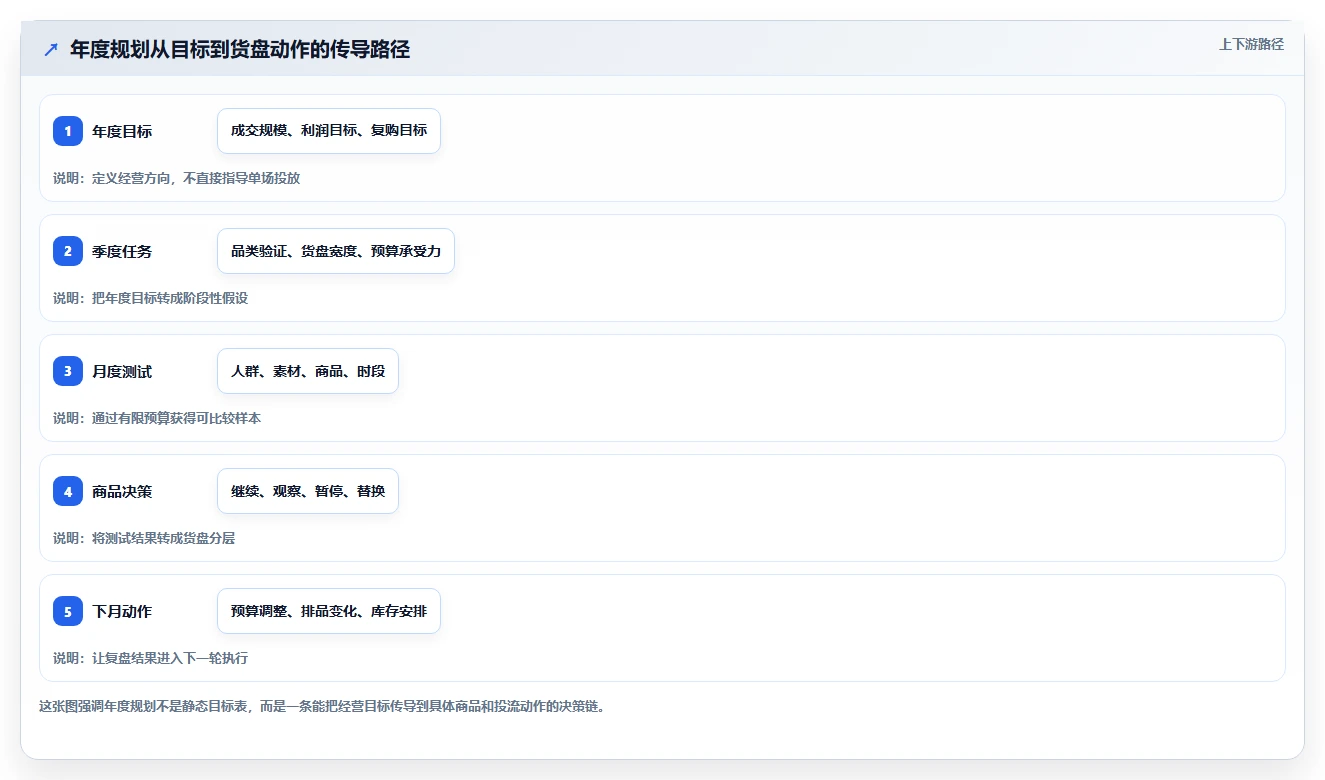1325x780 pixels.
Task: Click the 月度测试 step title
Action: 122,371
